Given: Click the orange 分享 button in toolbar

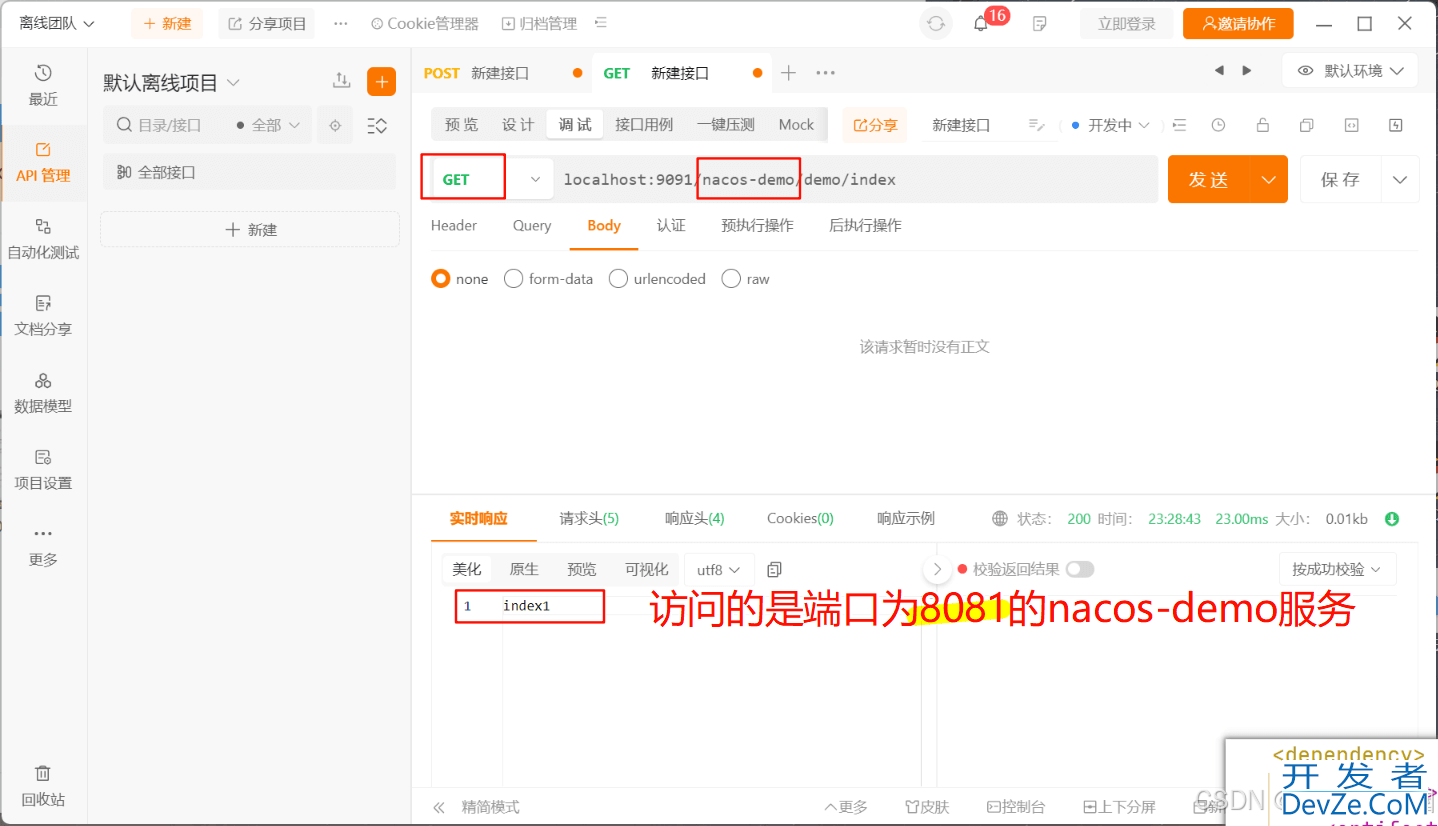Looking at the screenshot, I should click(x=875, y=125).
